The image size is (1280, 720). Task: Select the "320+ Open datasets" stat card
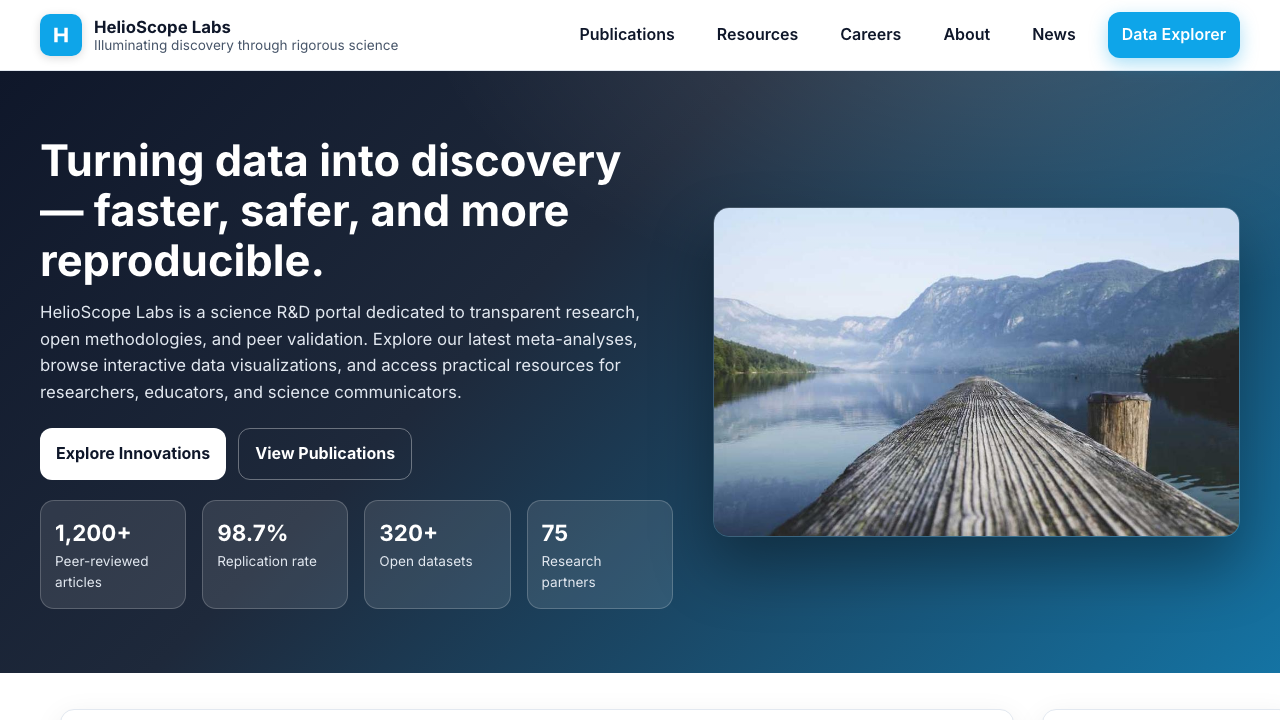(x=437, y=554)
